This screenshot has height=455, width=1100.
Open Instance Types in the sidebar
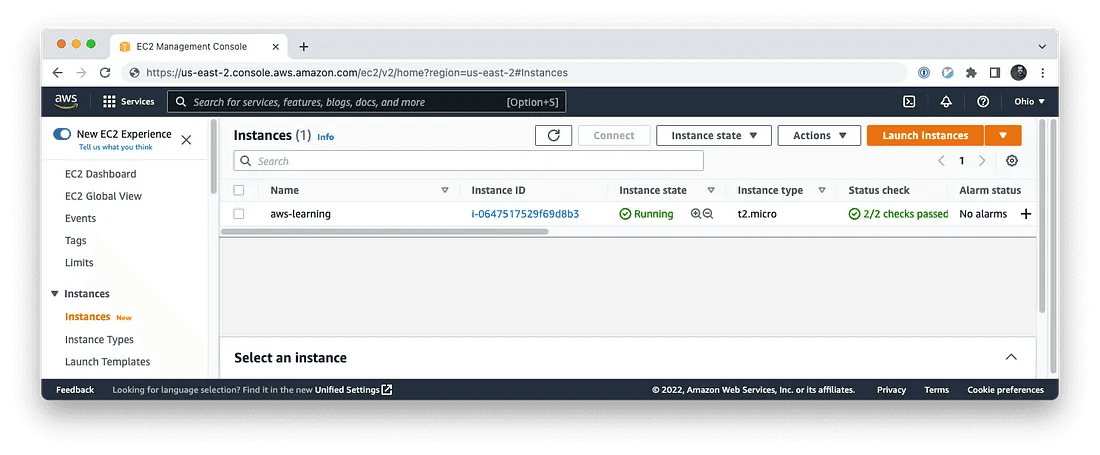(99, 339)
